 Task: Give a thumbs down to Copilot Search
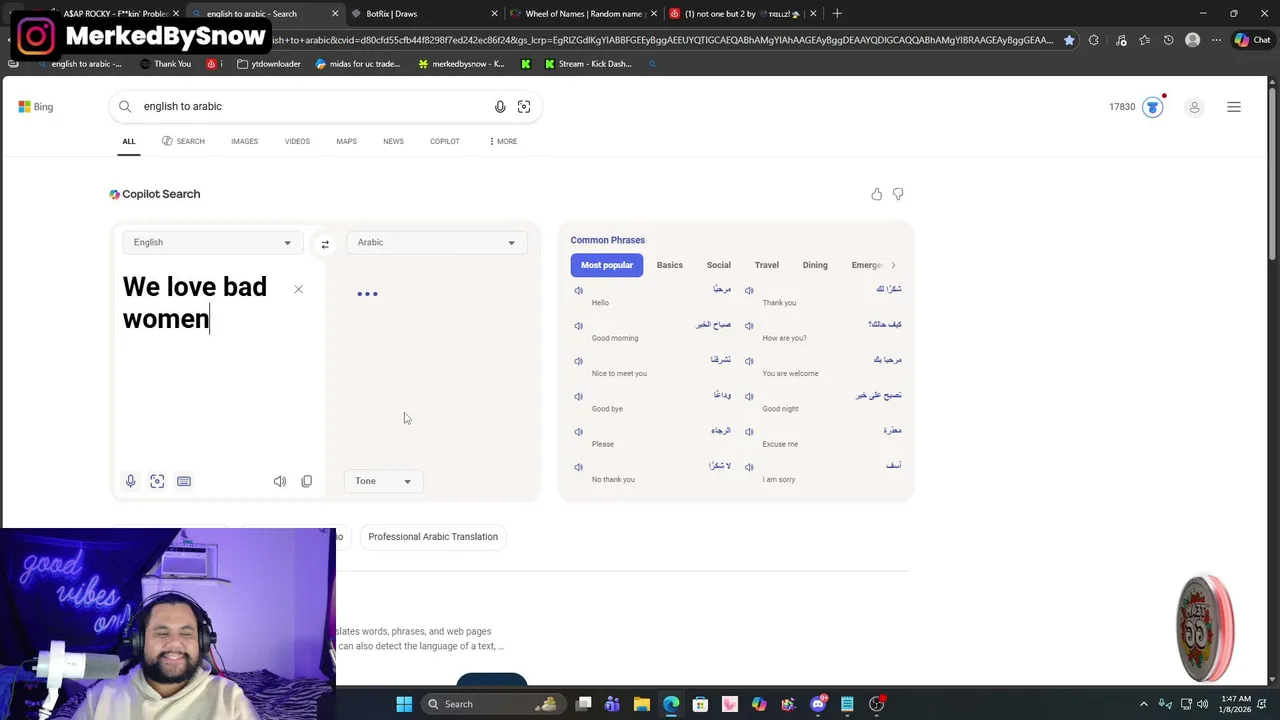pos(898,194)
